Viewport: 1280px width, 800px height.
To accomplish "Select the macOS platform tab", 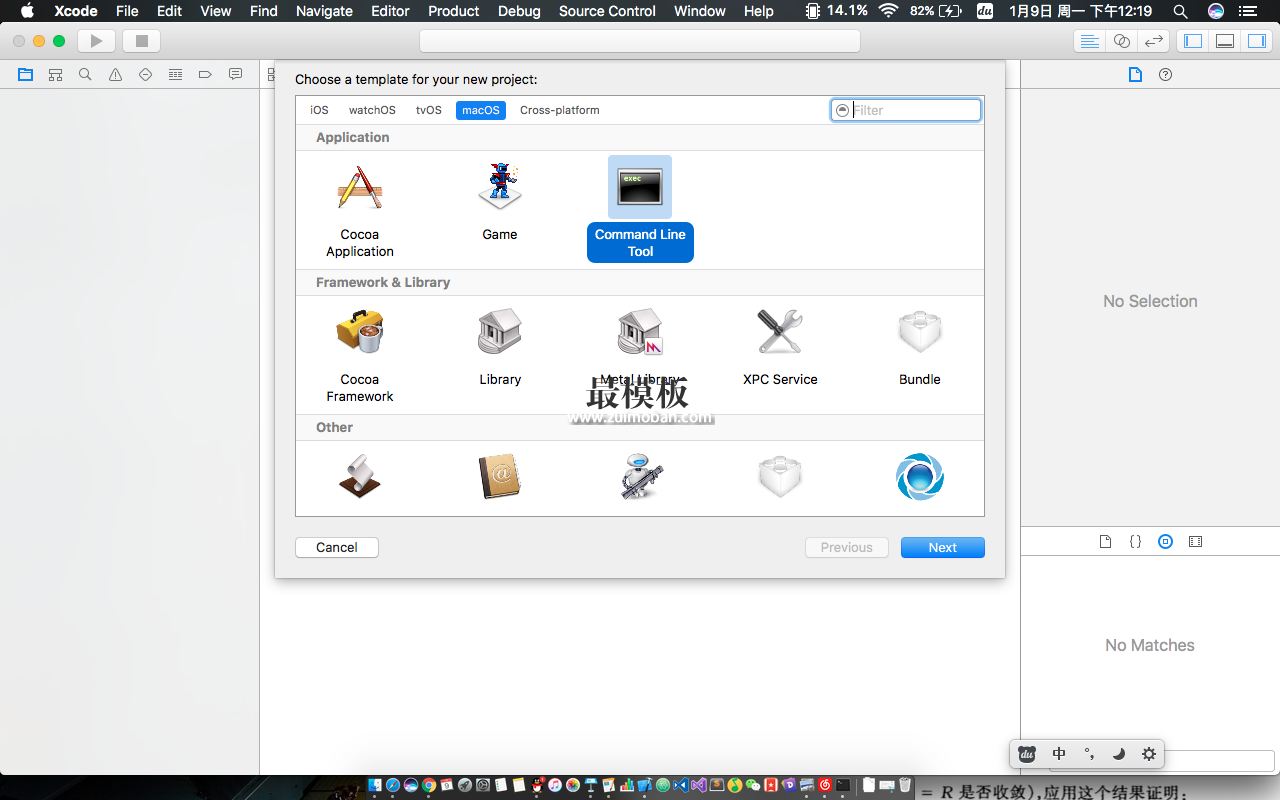I will (x=481, y=110).
